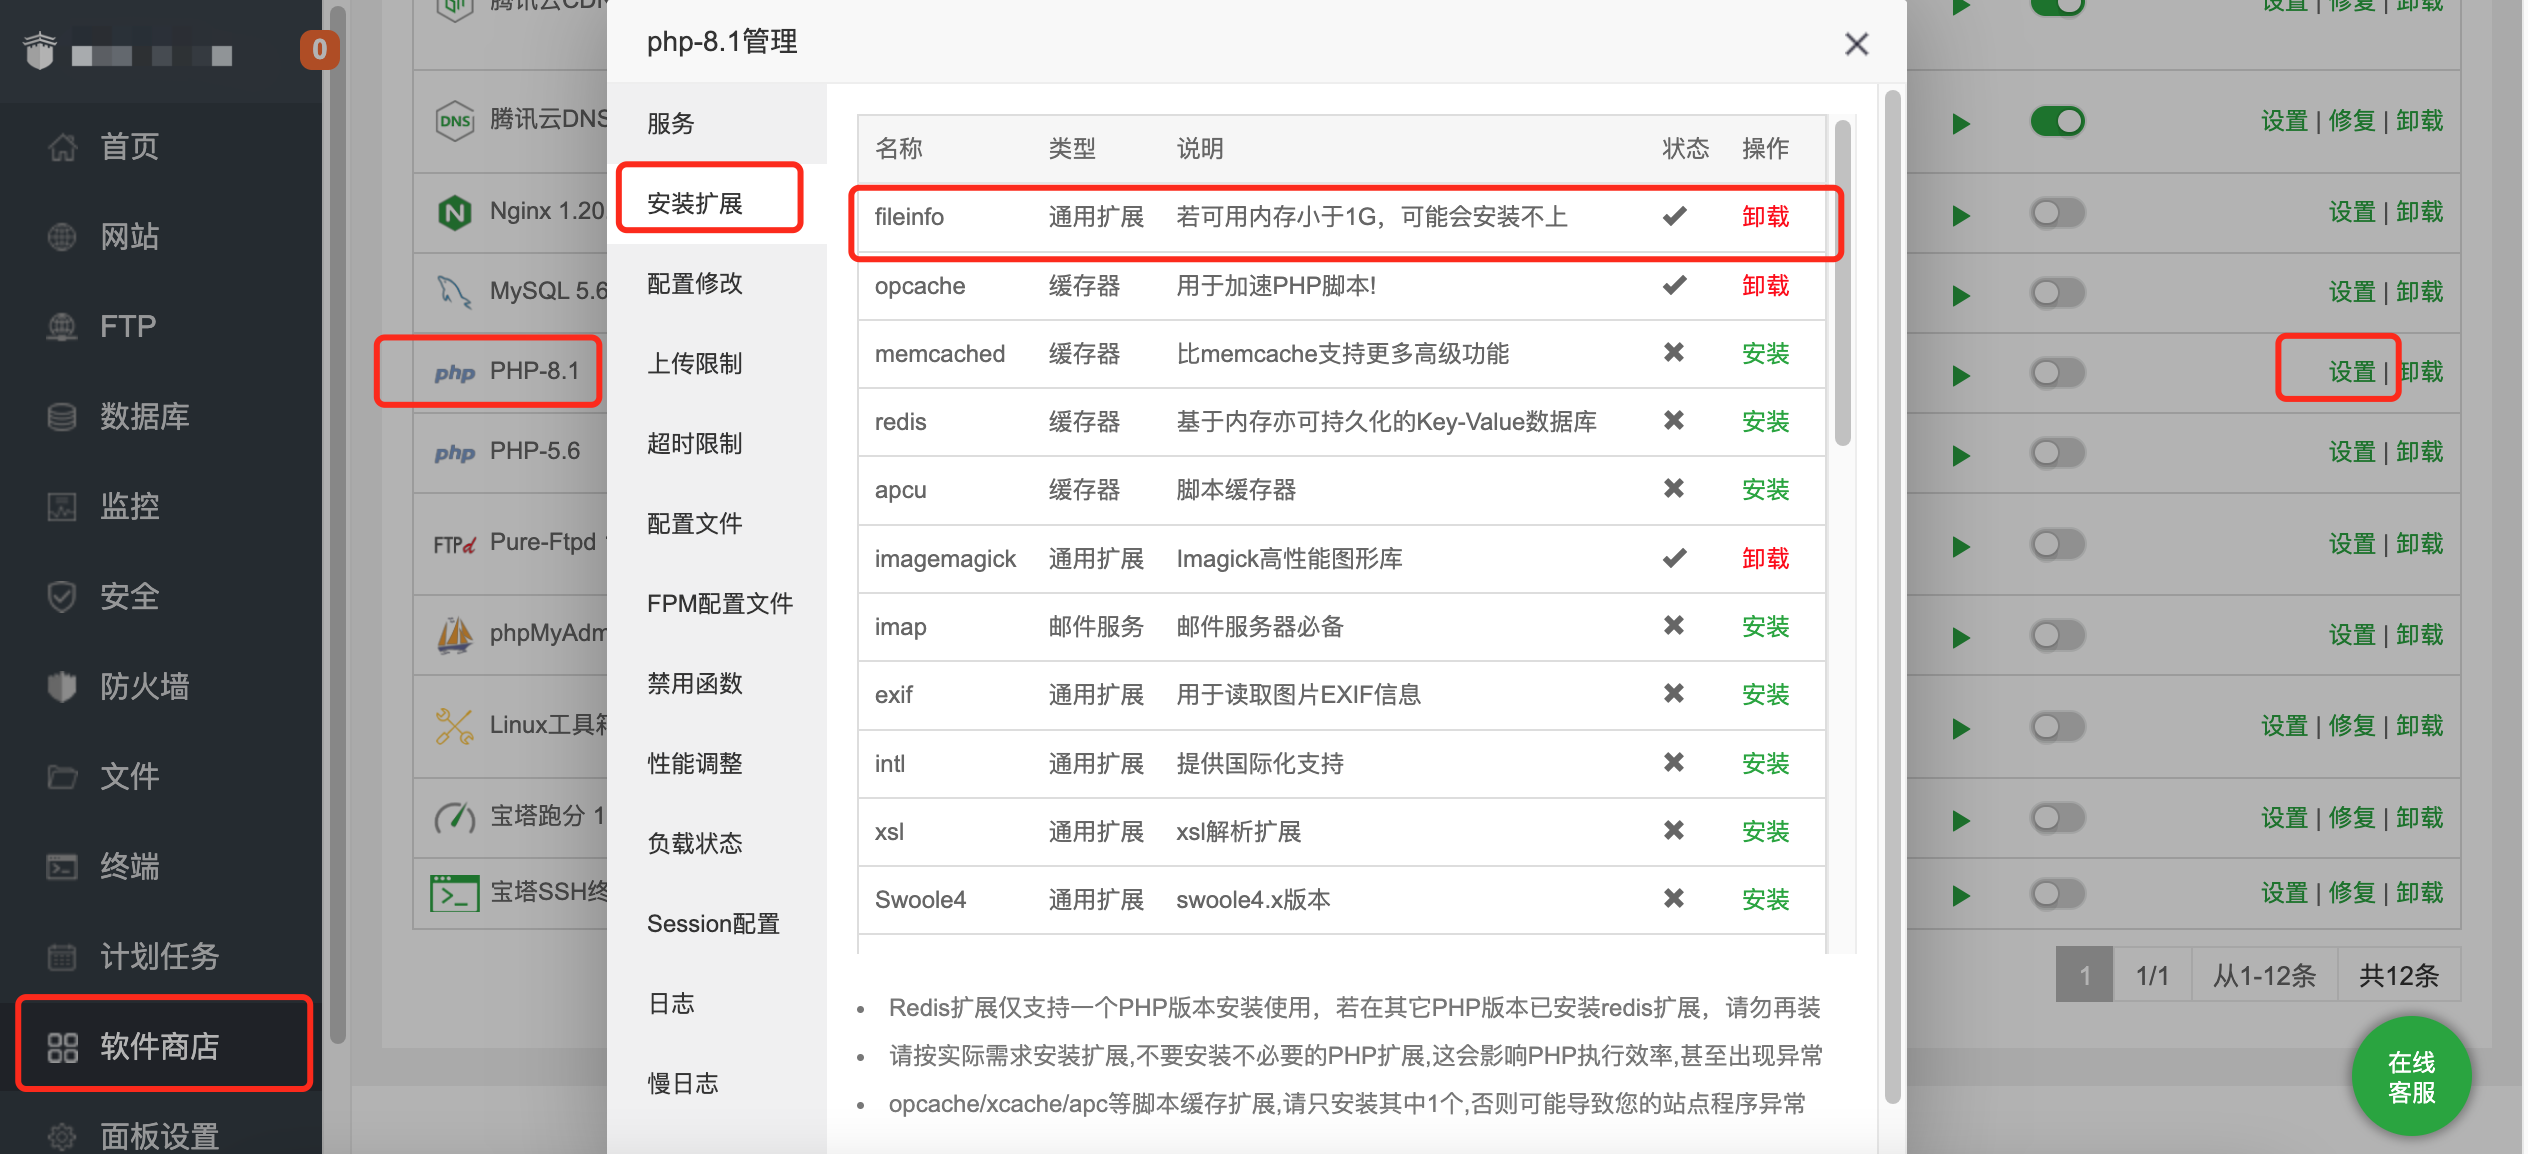The image size is (2528, 1154).
Task: Expand the play arrow on the fileinfo row
Action: [x=1960, y=211]
